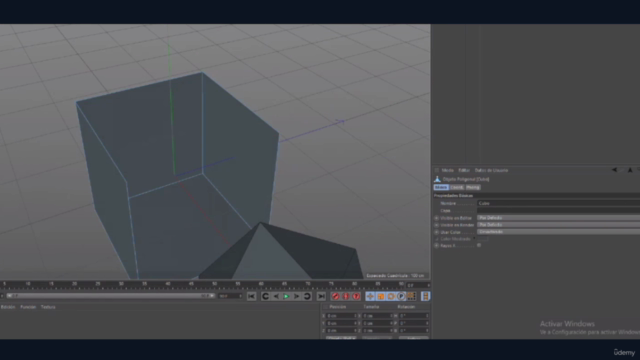This screenshot has height=360, width=640.
Task: Toggle Parameter keyframe recording icon
Action: tap(401, 296)
